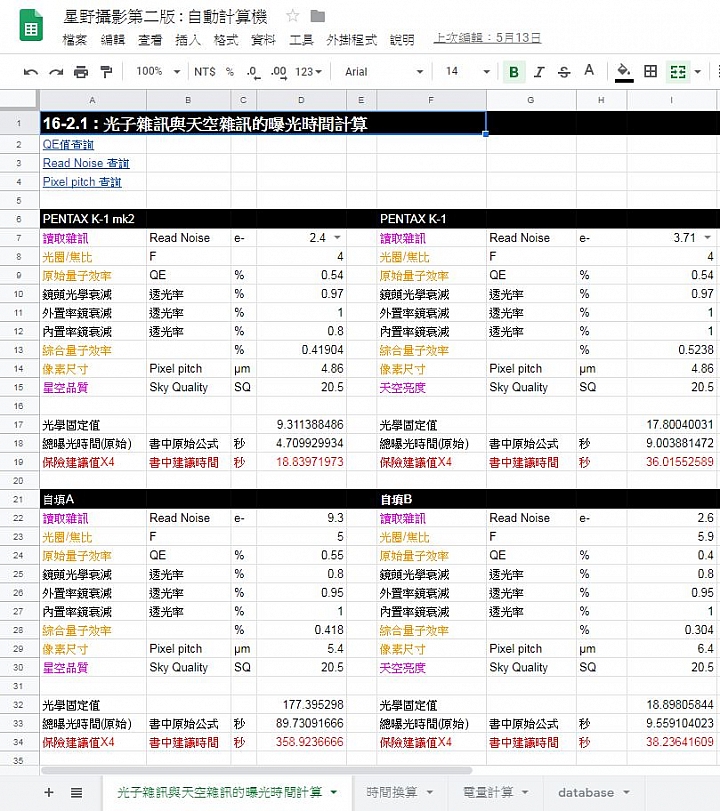This screenshot has width=720, height=811.
Task: Select the PENTAX K-1 mk2 header cell
Action: click(x=93, y=219)
